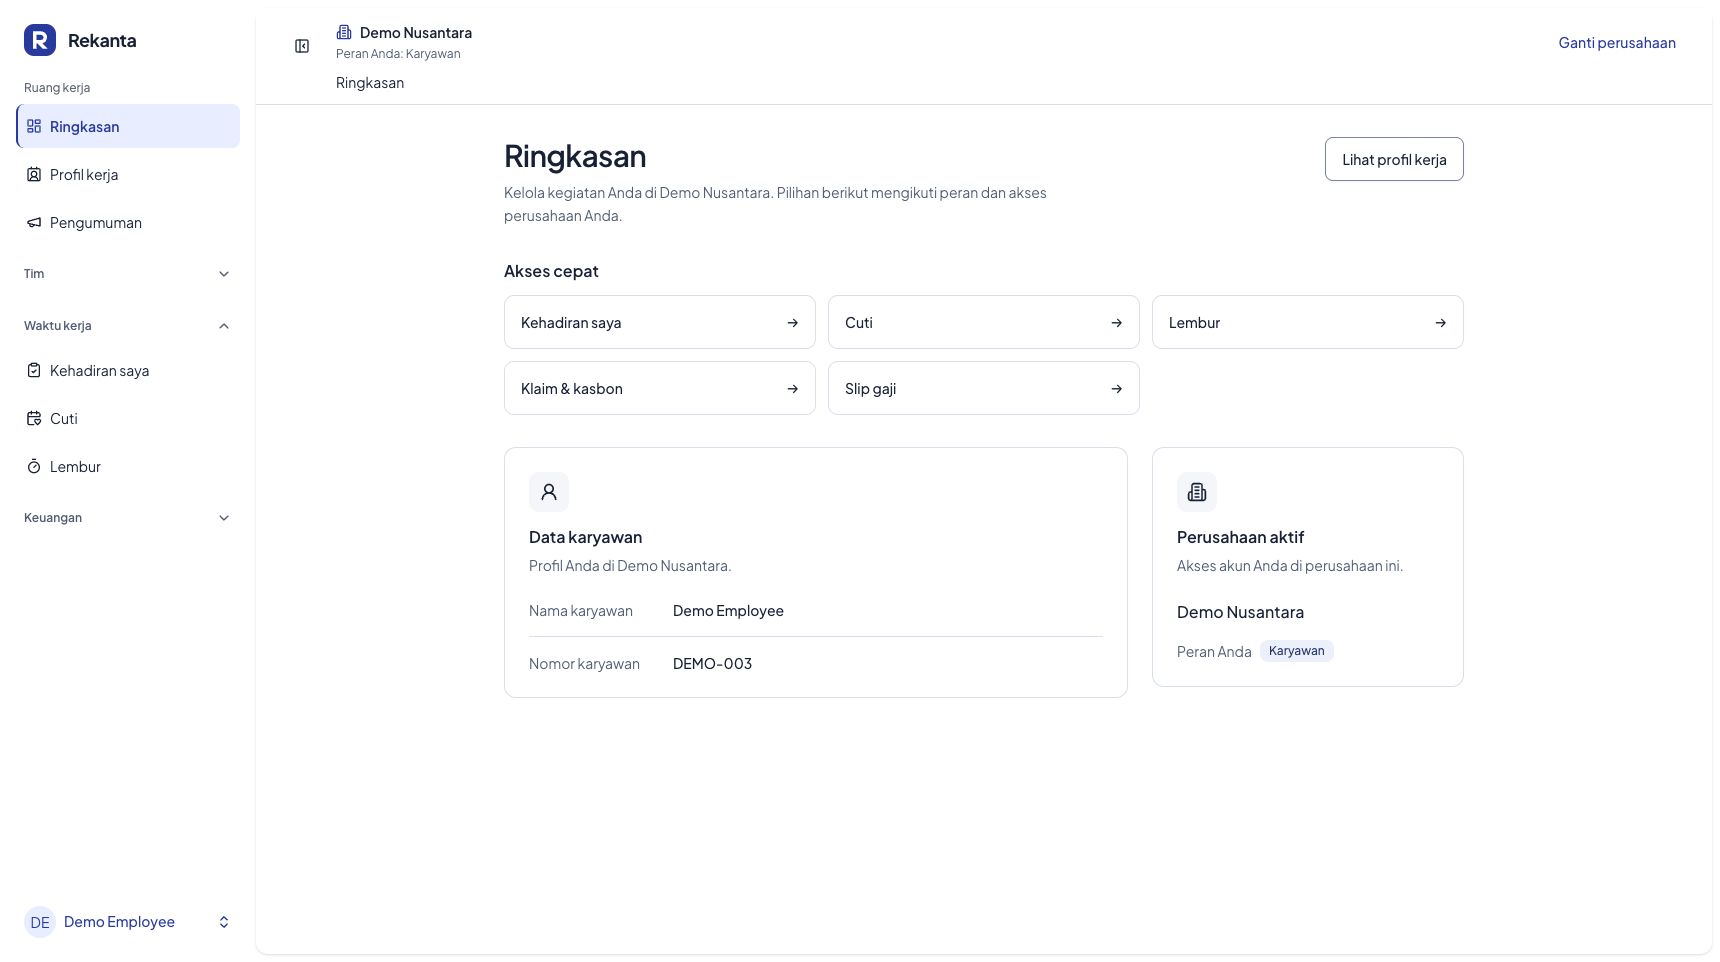1720x962 pixels.
Task: Click the Cuti calendar icon in sidebar
Action: pos(34,418)
